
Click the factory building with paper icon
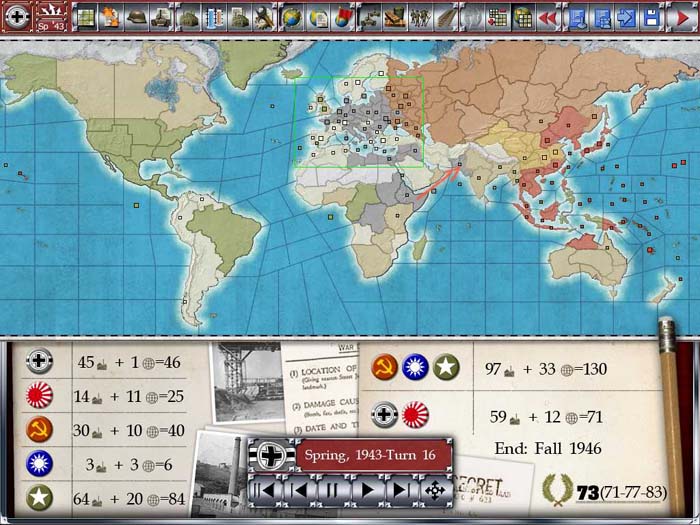click(x=240, y=17)
